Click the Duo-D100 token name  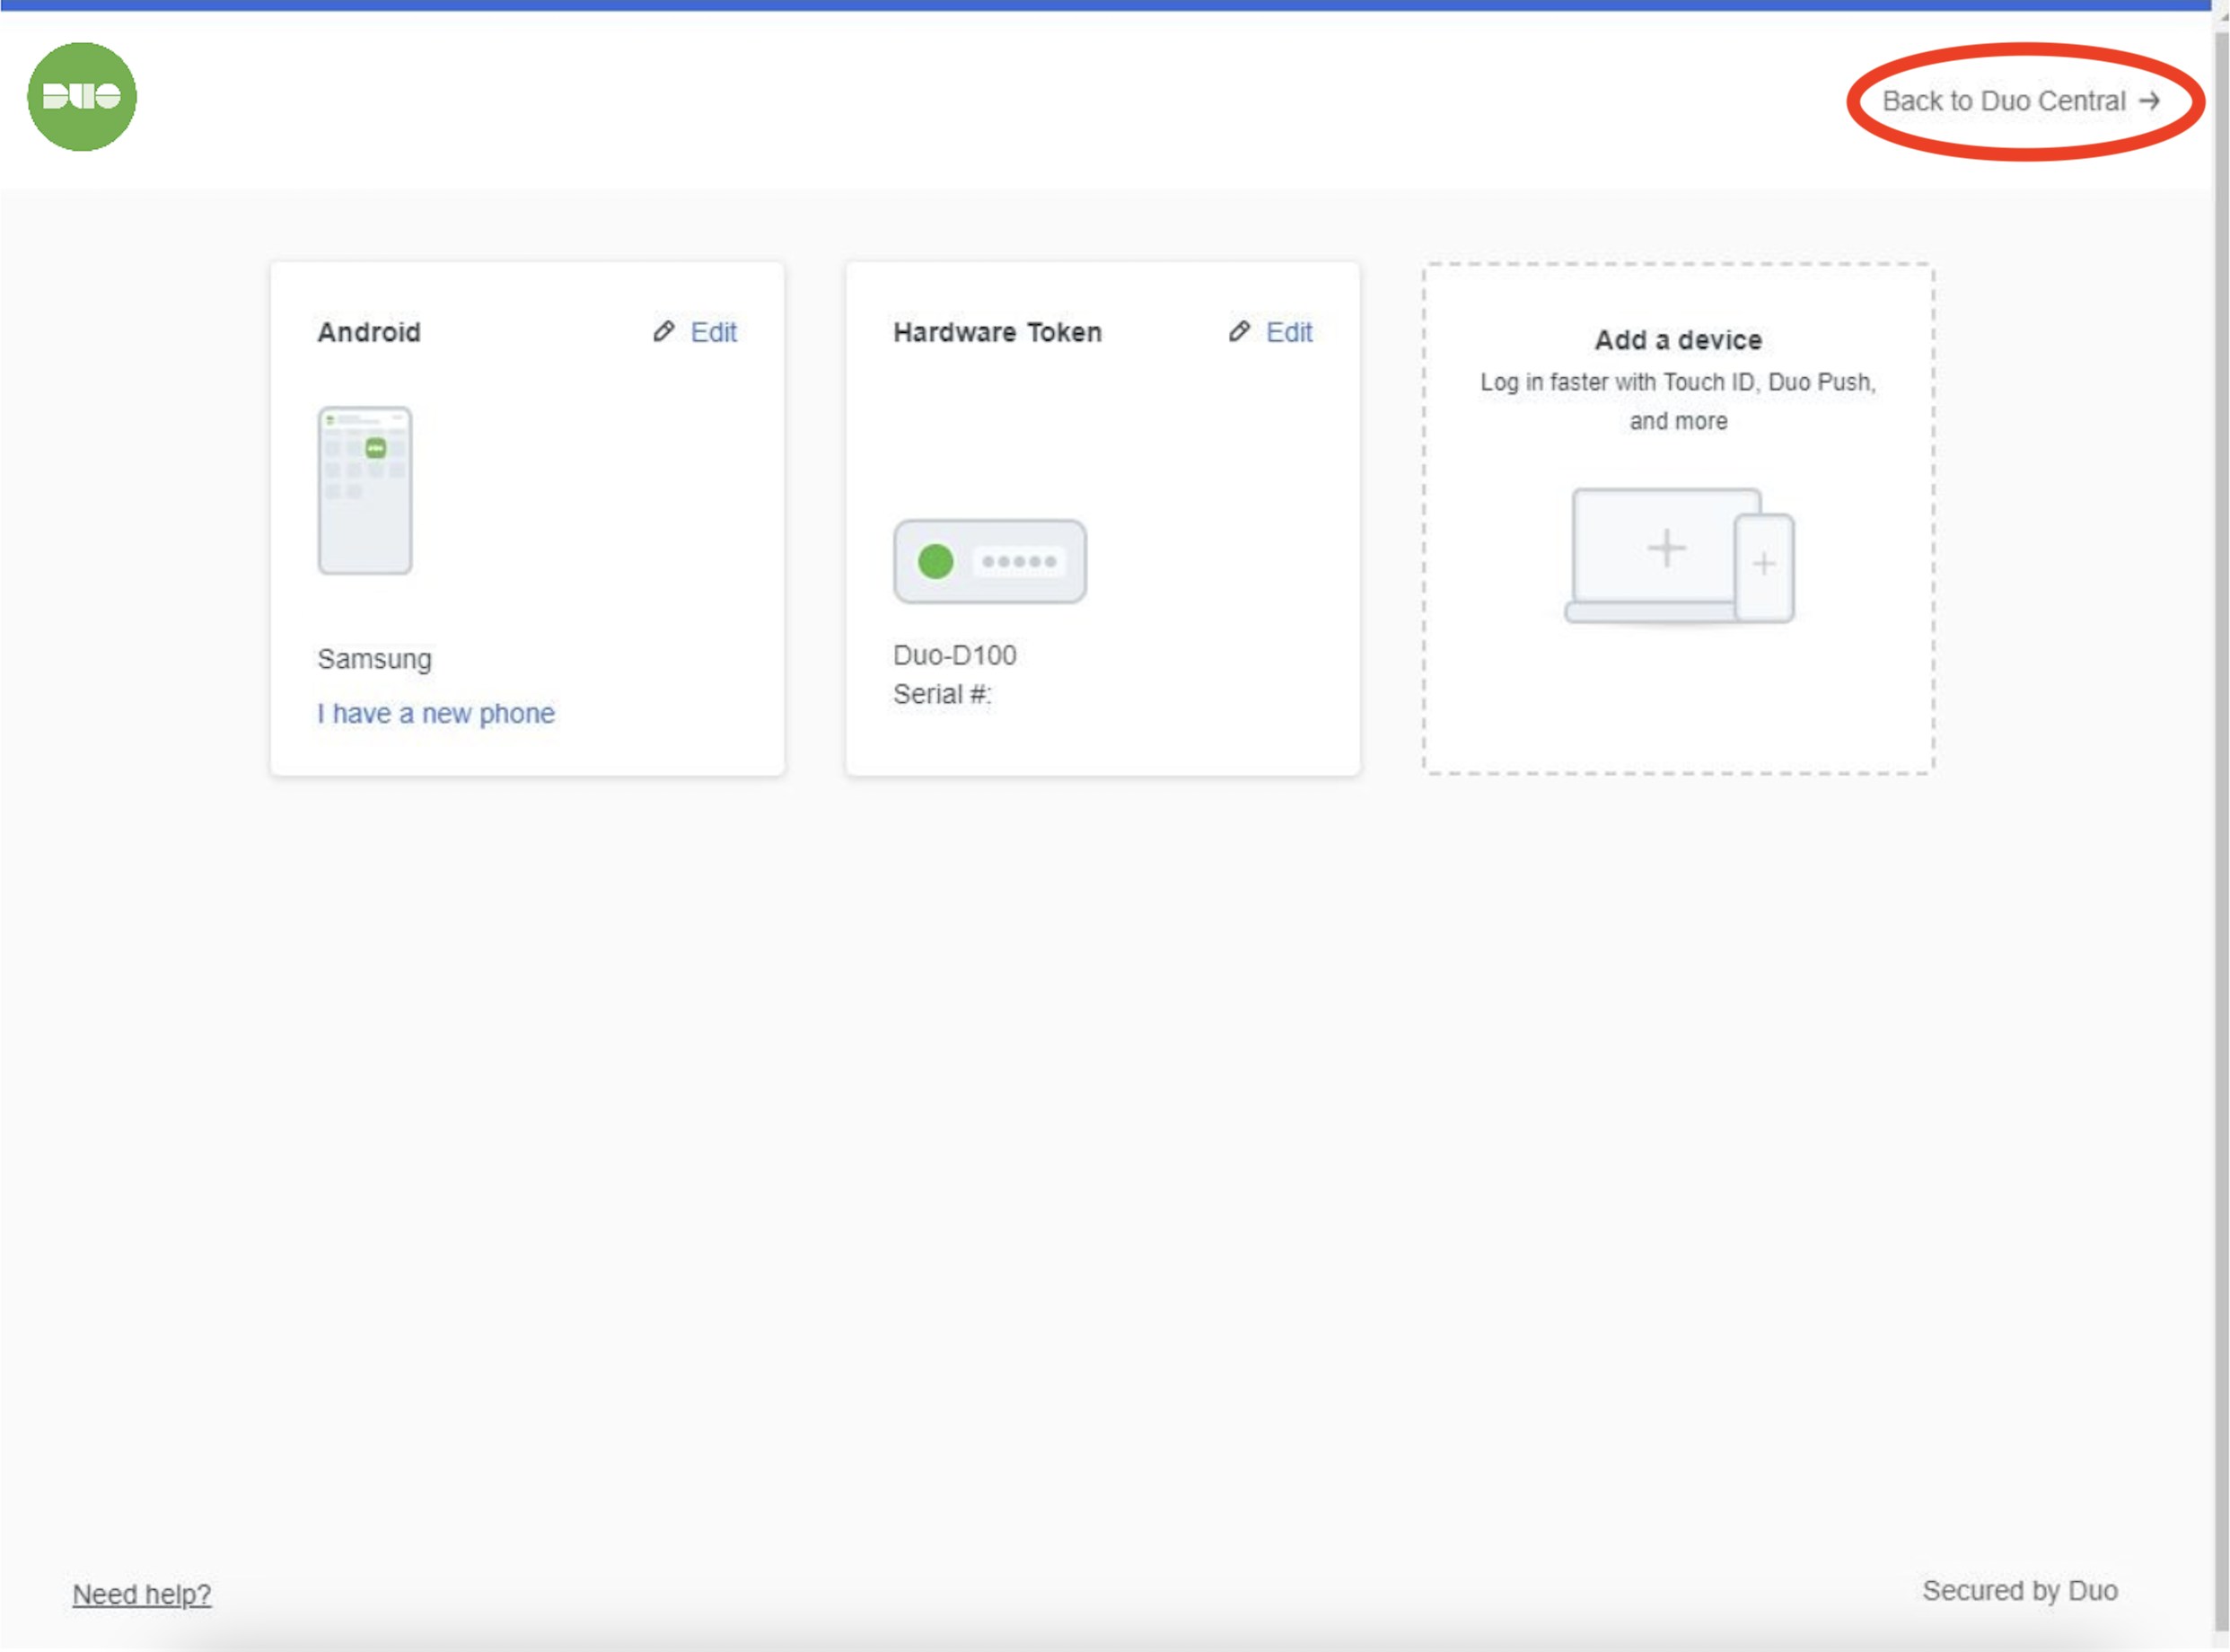(x=955, y=655)
